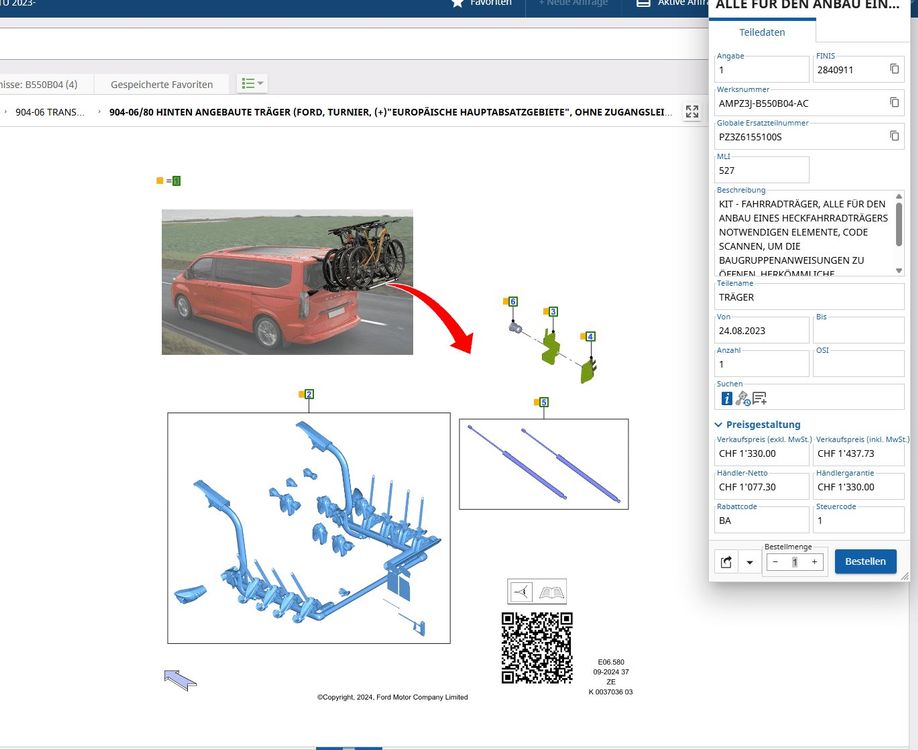
Task: Click the Beschreibung scrollbar thumb
Action: pos(899,225)
